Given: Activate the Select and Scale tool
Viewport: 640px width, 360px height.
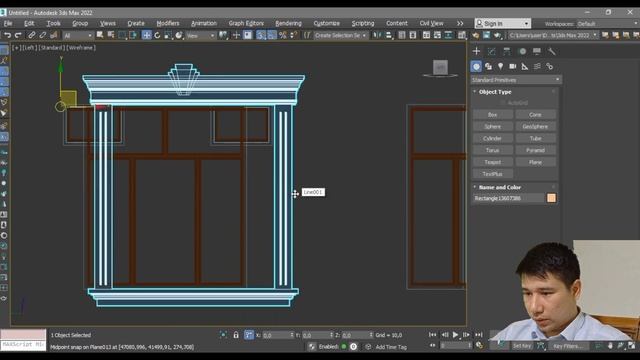Looking at the screenshot, I should [168, 36].
